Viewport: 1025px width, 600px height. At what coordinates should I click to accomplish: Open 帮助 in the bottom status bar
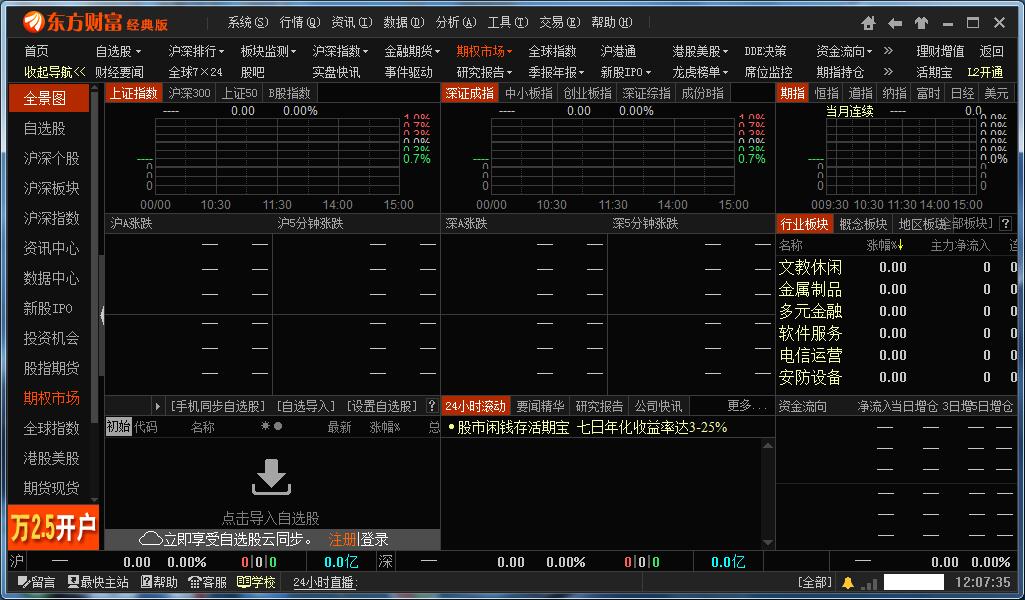tap(159, 582)
